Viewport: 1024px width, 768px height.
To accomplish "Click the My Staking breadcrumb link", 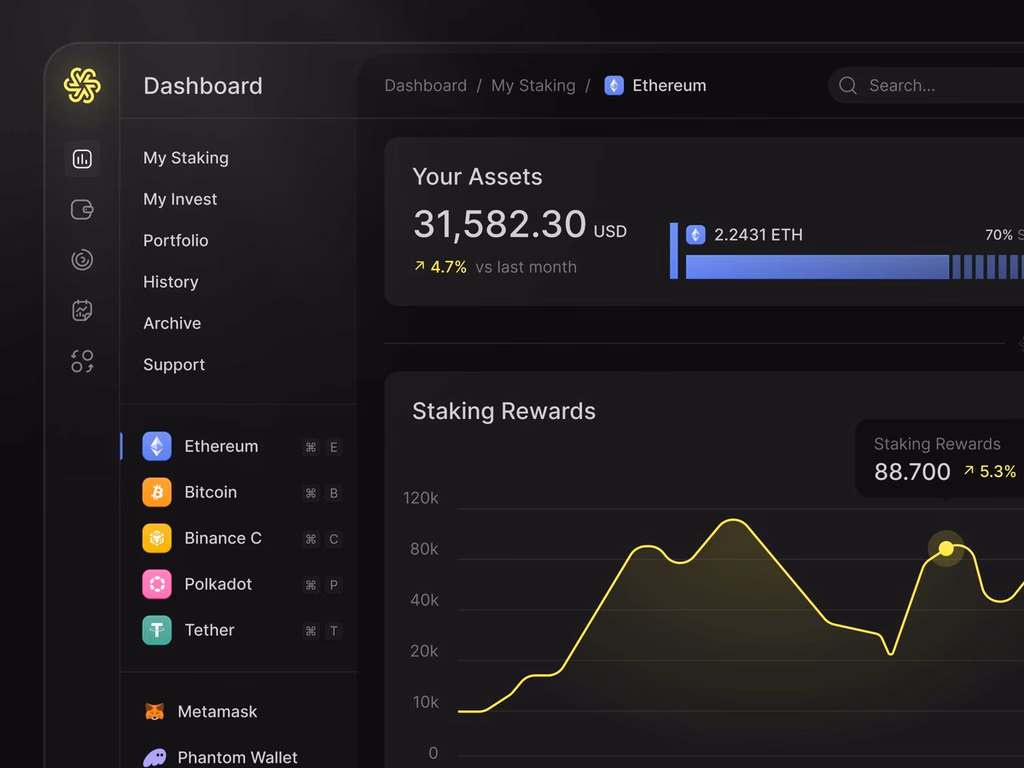I will coord(534,86).
